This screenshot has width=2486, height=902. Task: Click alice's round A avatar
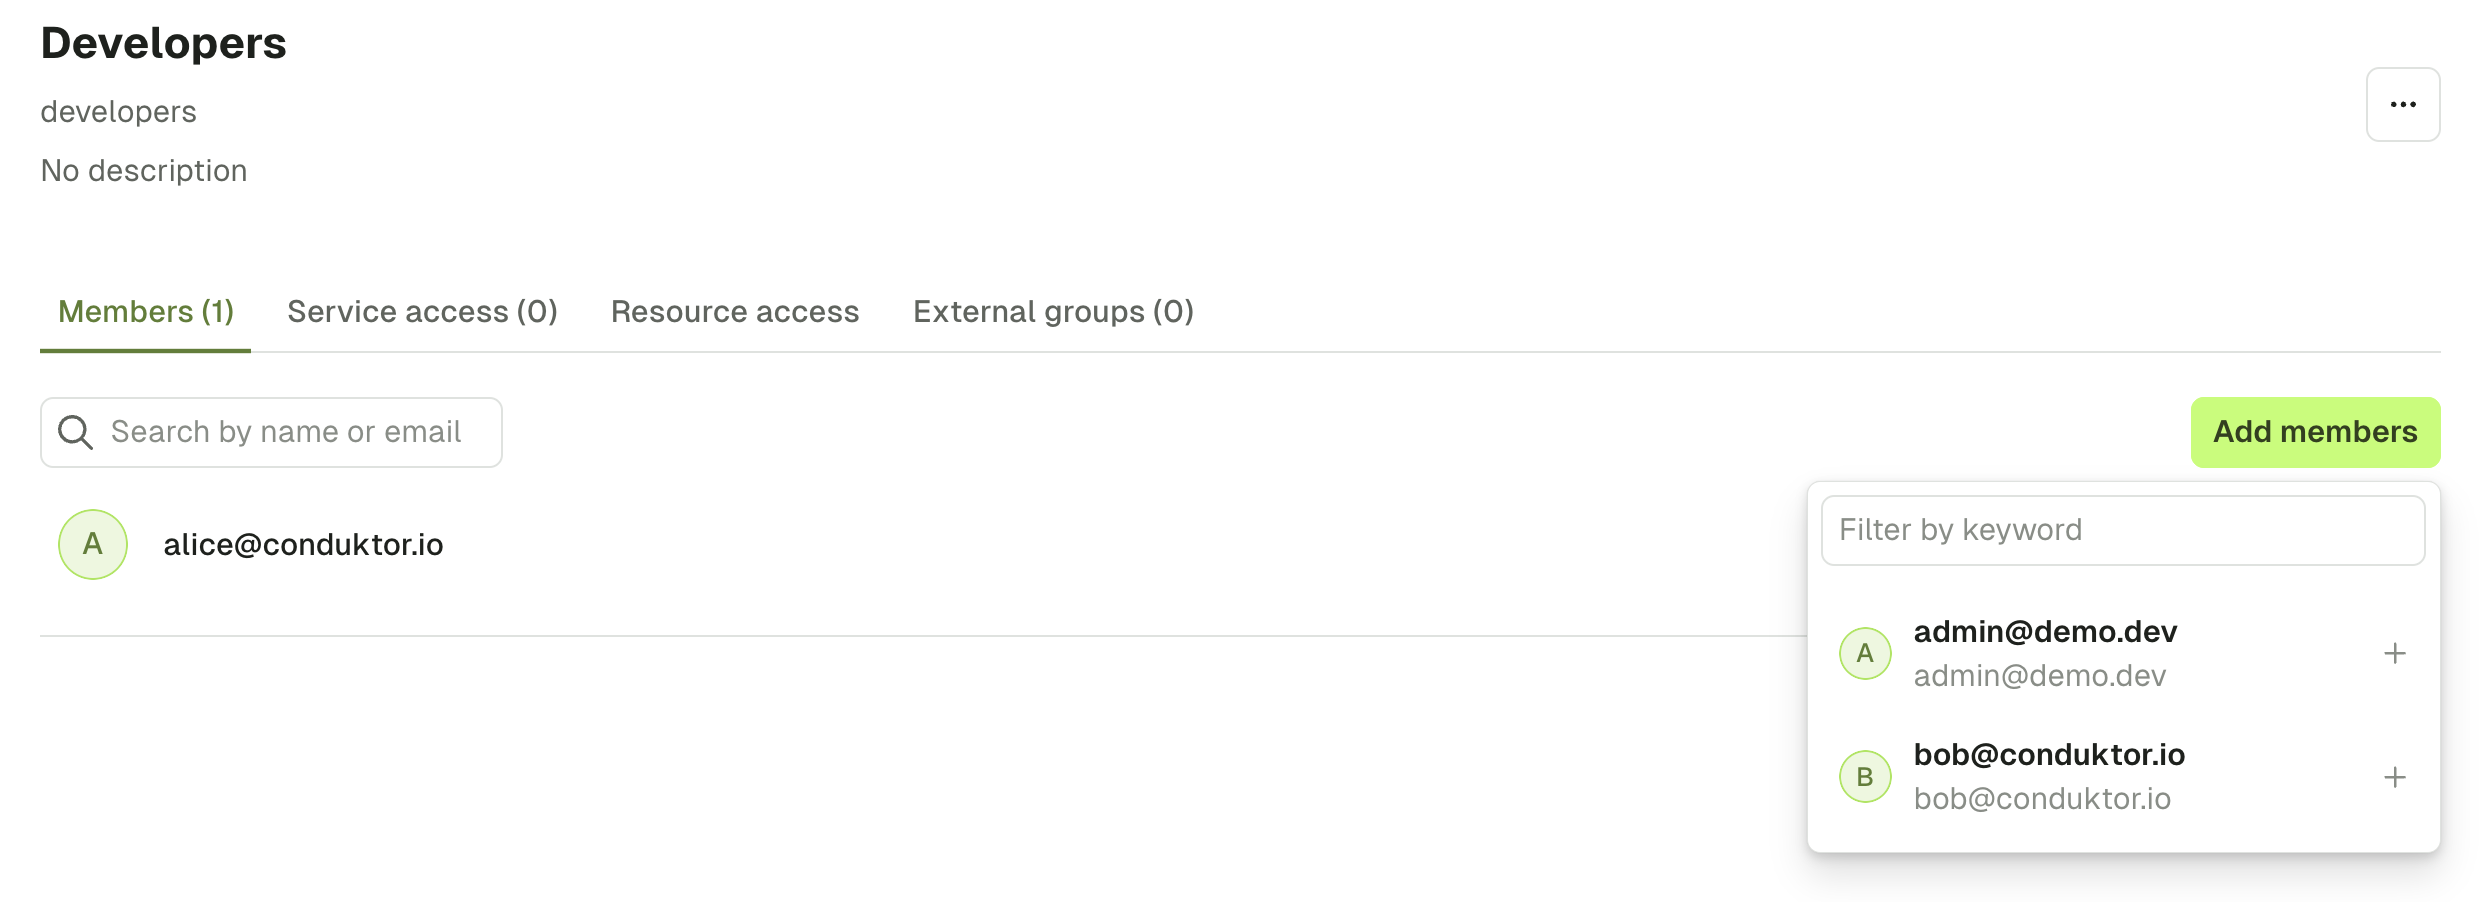pyautogui.click(x=93, y=544)
